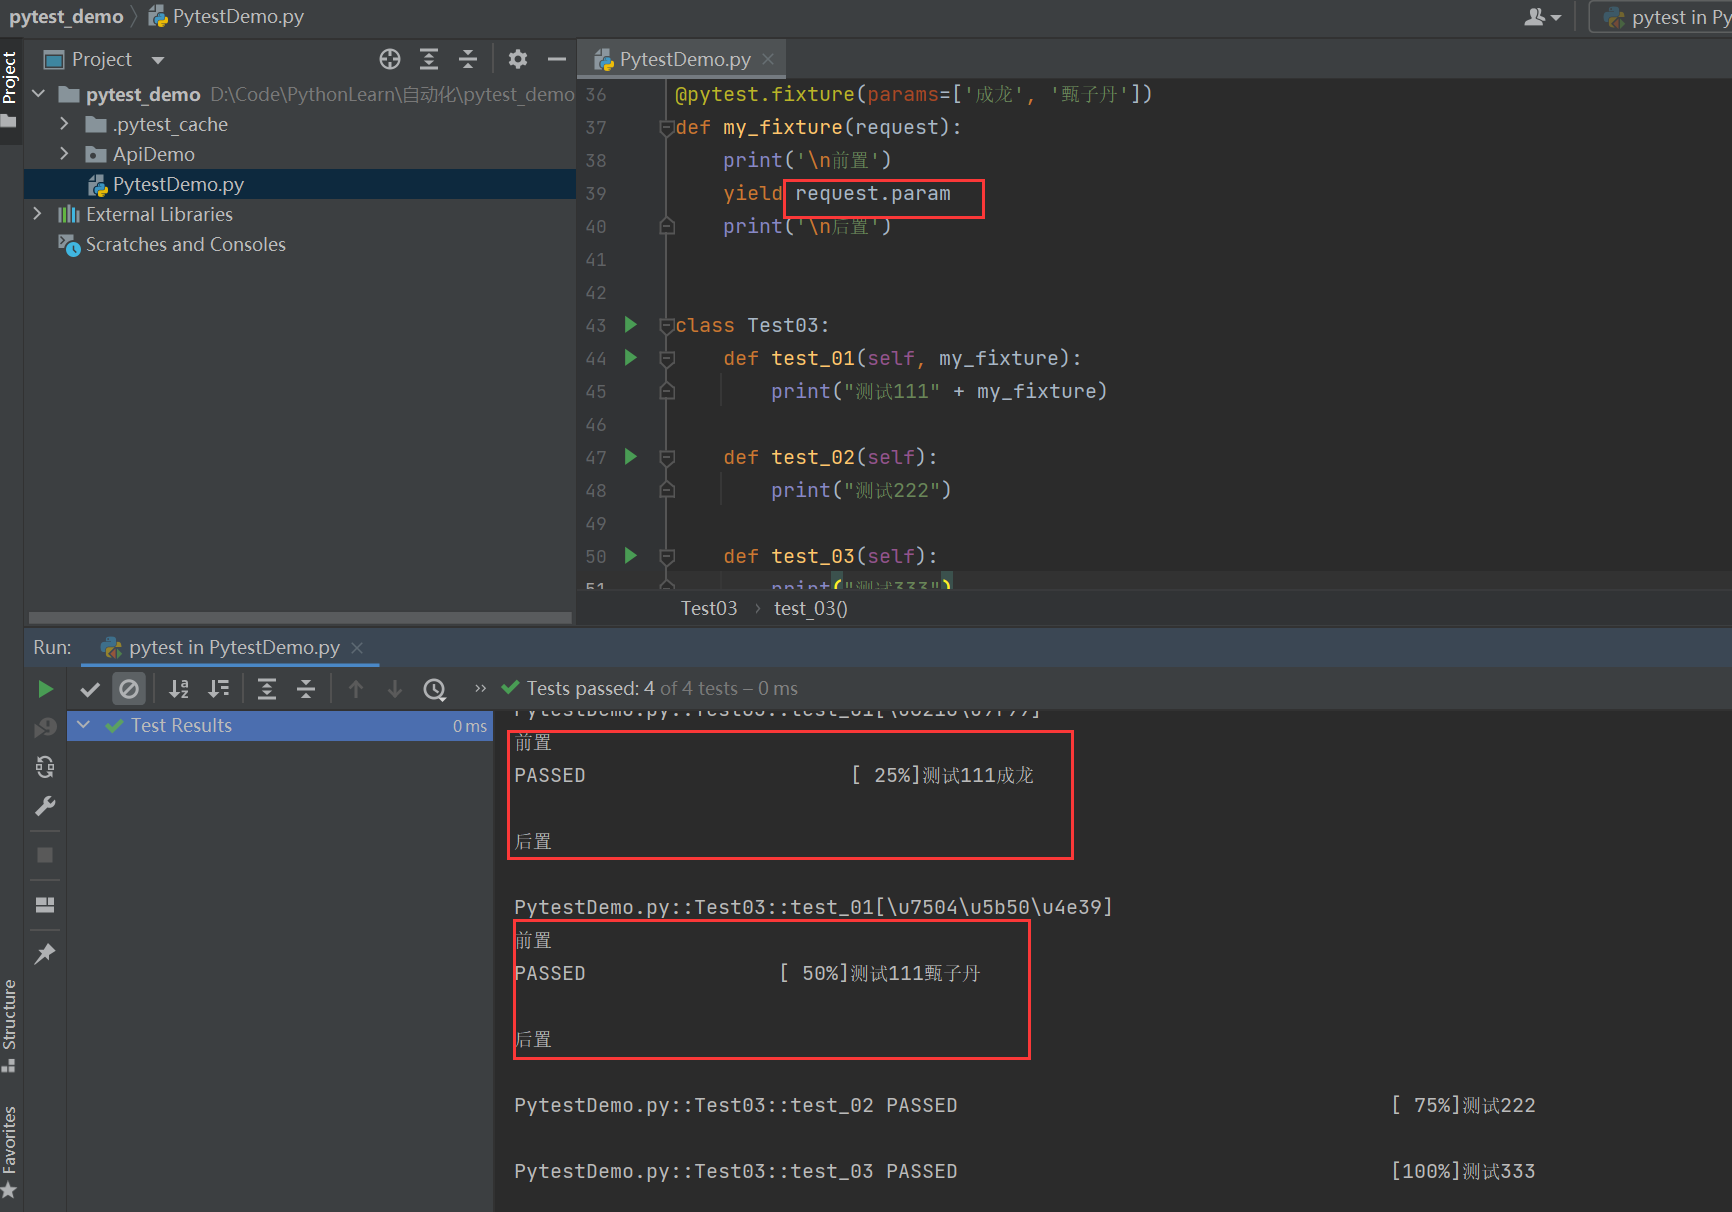Expand all in Project panel
Screen dimensions: 1732x1212
[x=429, y=59]
